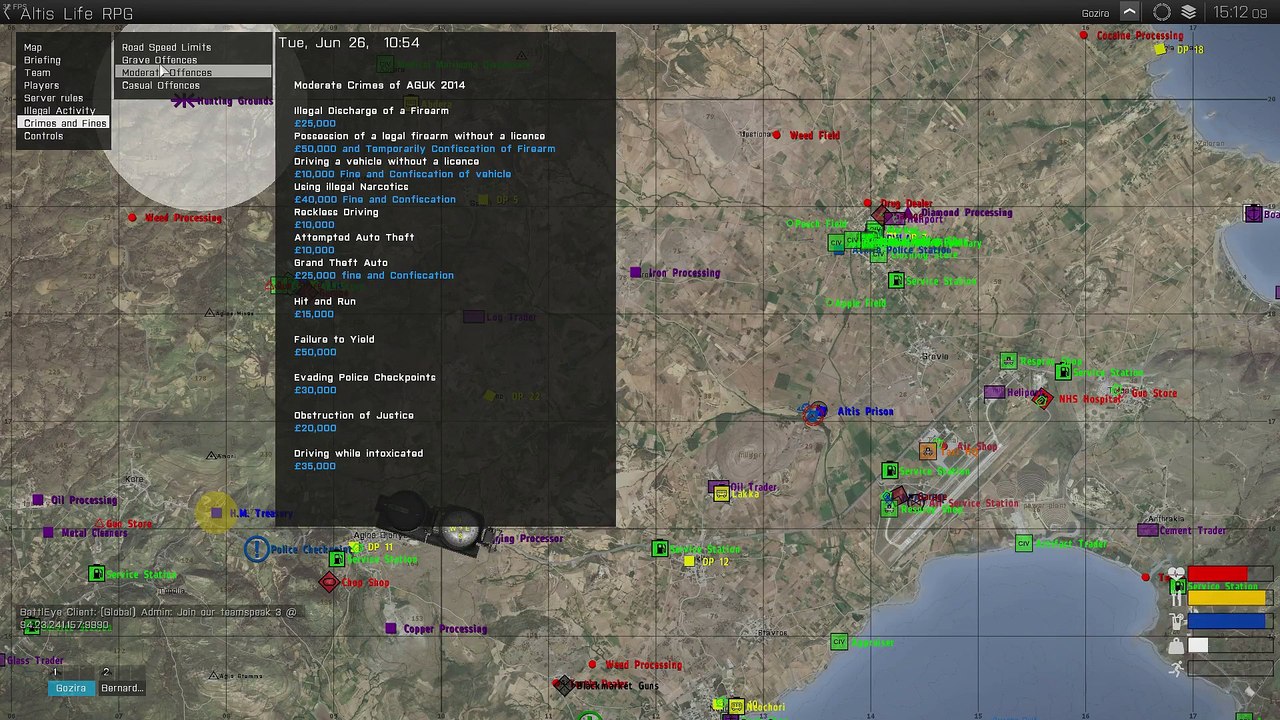The height and width of the screenshot is (720, 1280).
Task: Click the Altis Prison marker
Action: click(815, 412)
